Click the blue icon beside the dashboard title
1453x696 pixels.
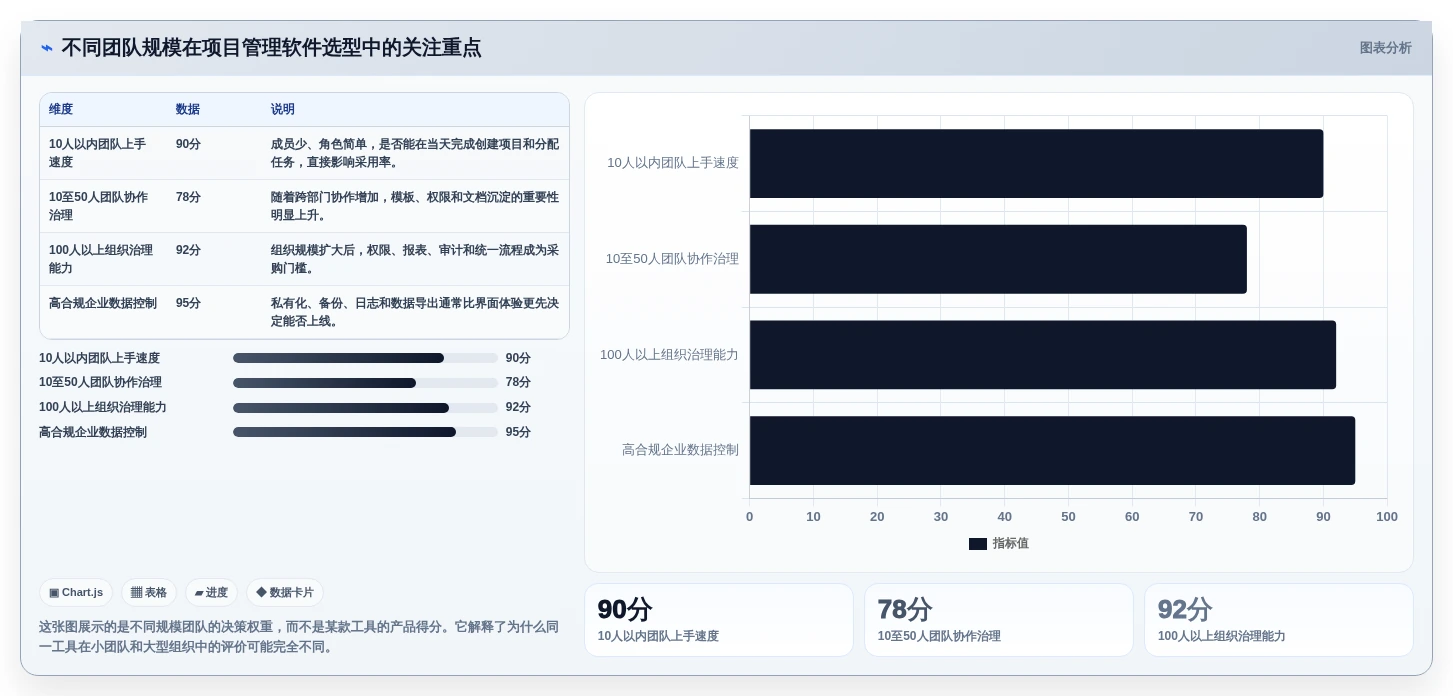point(47,48)
